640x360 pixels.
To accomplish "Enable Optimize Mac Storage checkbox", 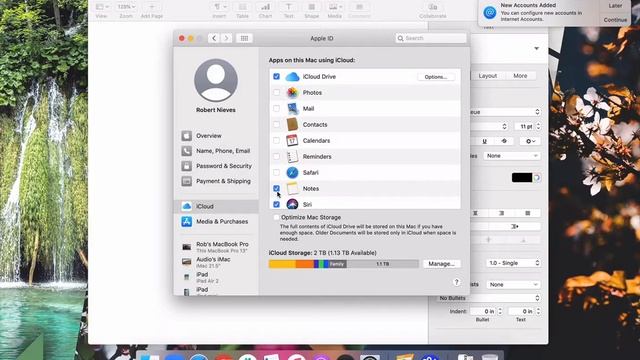I will point(276,218).
